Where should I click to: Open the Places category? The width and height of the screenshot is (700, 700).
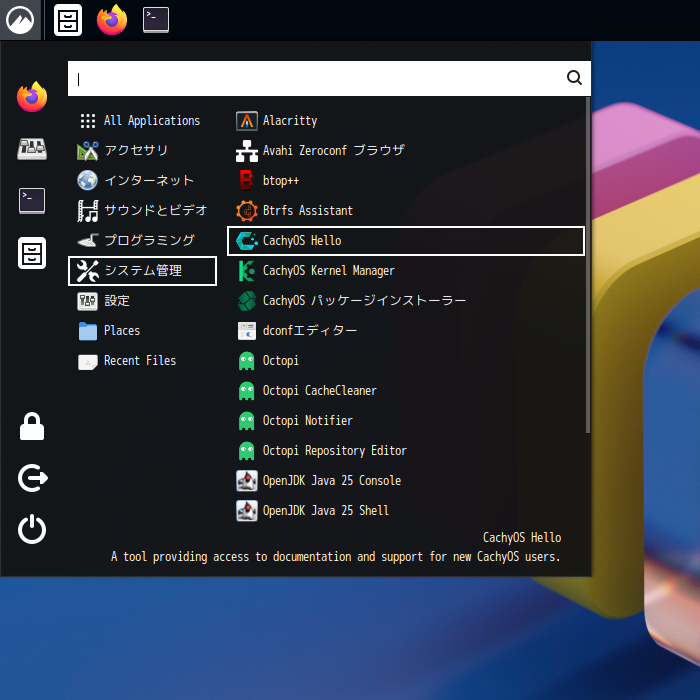pos(142,331)
